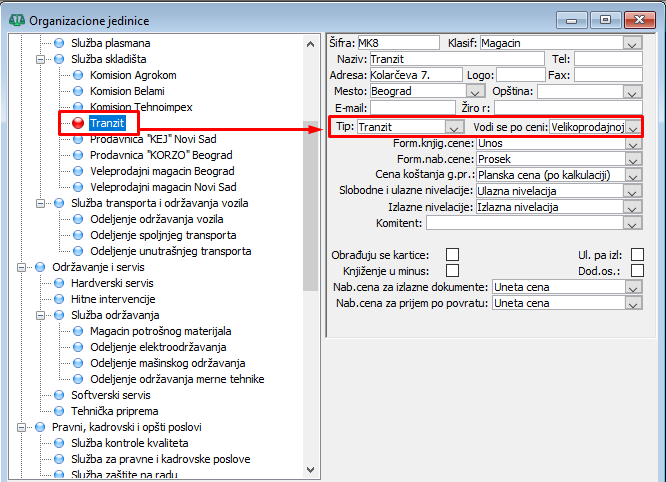This screenshot has height=482, width=666.
Task: Select Prodavnica "KORZO" Beograd in tree
Action: [x=160, y=155]
